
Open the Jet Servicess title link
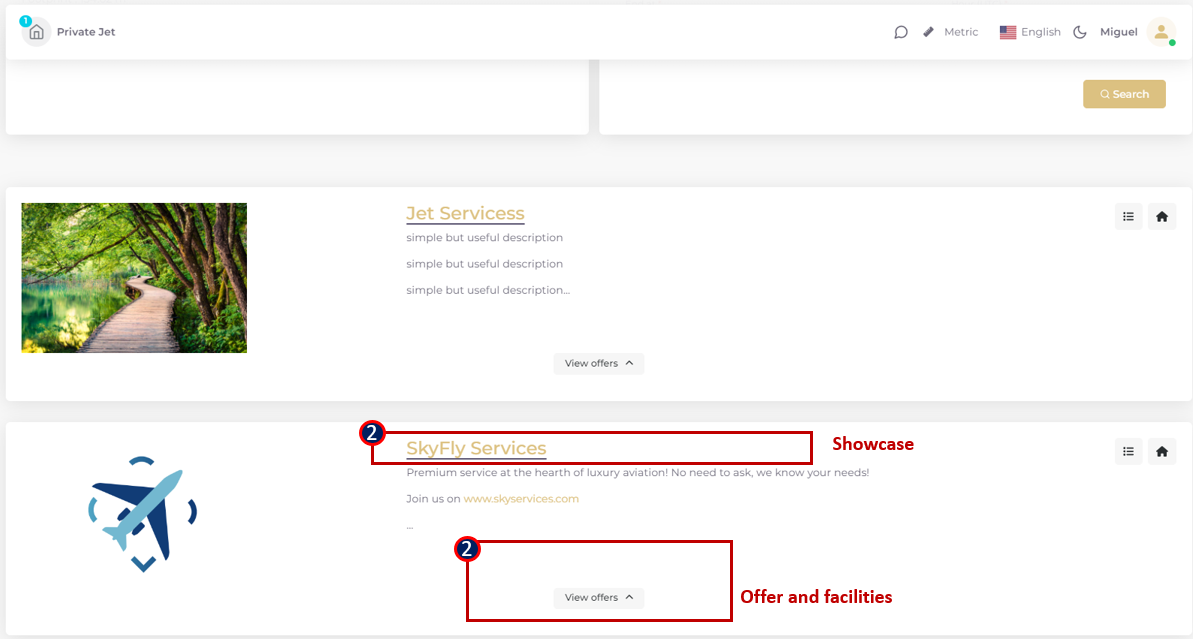coord(465,213)
